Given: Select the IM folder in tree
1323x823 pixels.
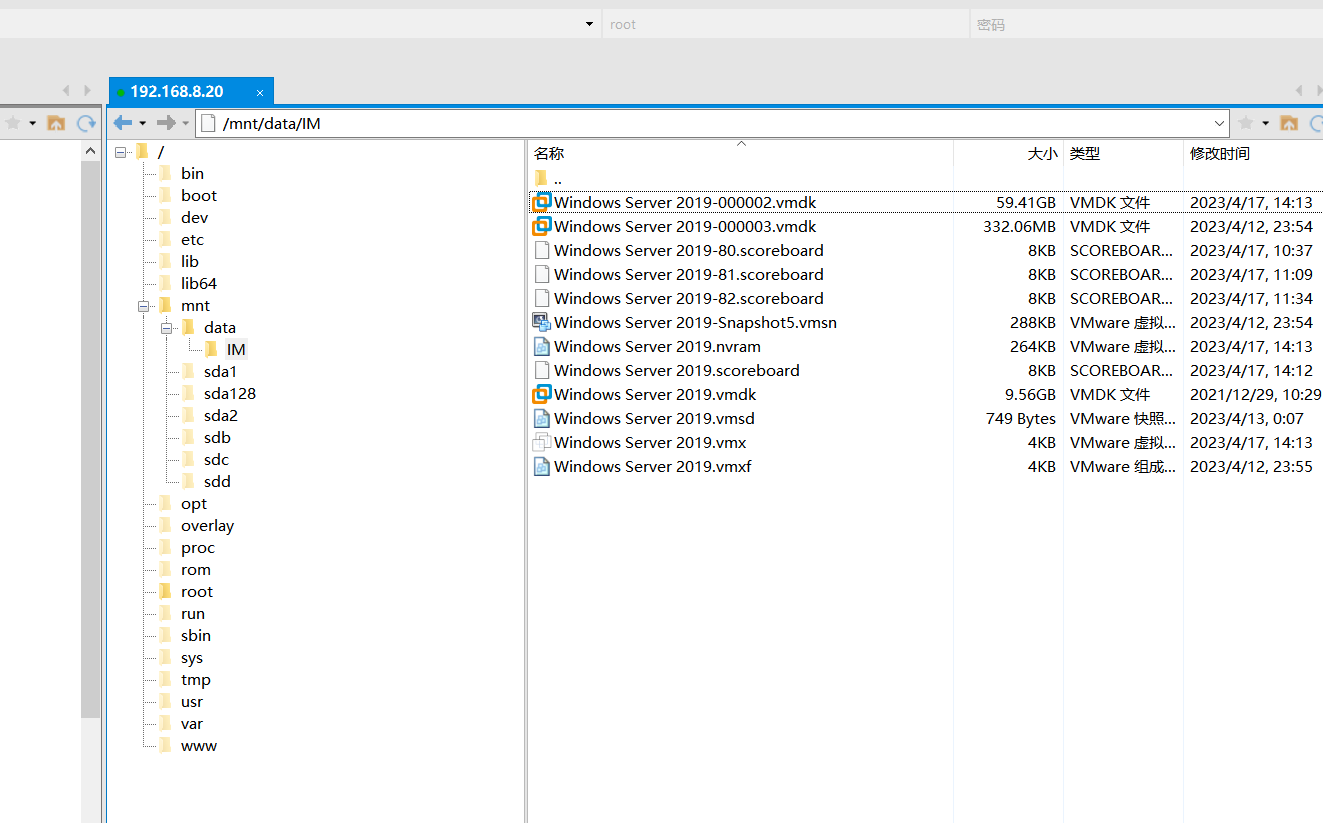Looking at the screenshot, I should (236, 350).
